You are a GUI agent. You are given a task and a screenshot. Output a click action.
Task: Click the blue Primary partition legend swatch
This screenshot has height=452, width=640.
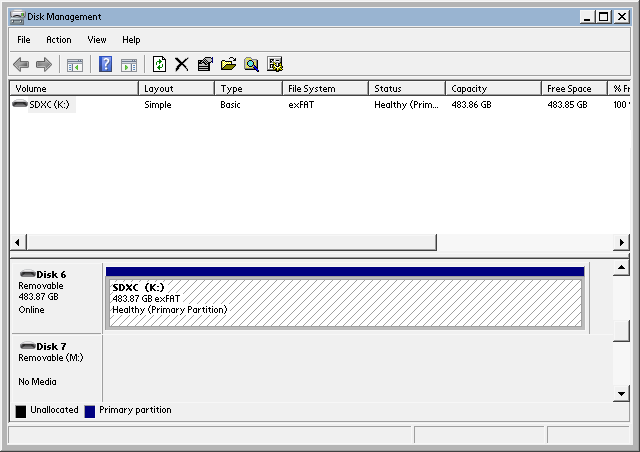coord(90,411)
